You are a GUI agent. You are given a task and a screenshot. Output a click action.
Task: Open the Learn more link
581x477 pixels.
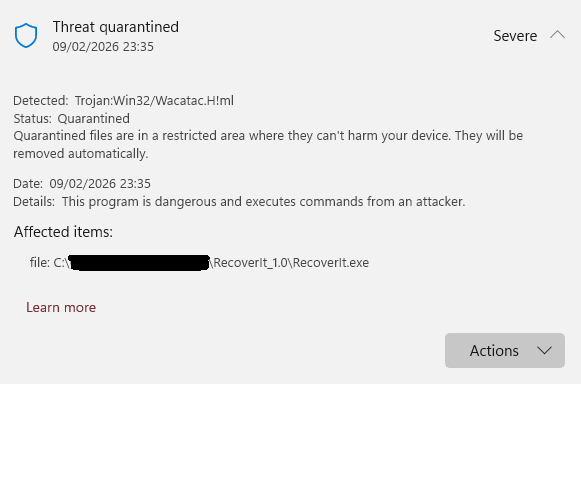click(x=61, y=307)
